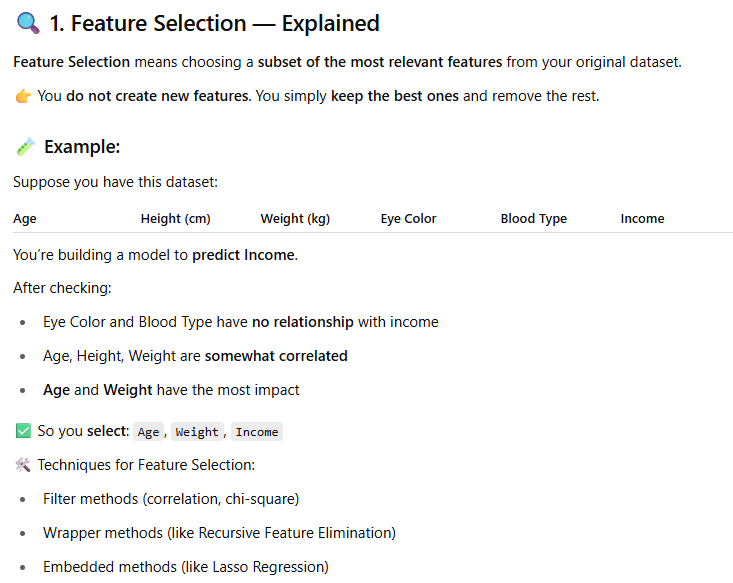
Task: Click the bold 'somewhat correlated' text
Action: 276,356
